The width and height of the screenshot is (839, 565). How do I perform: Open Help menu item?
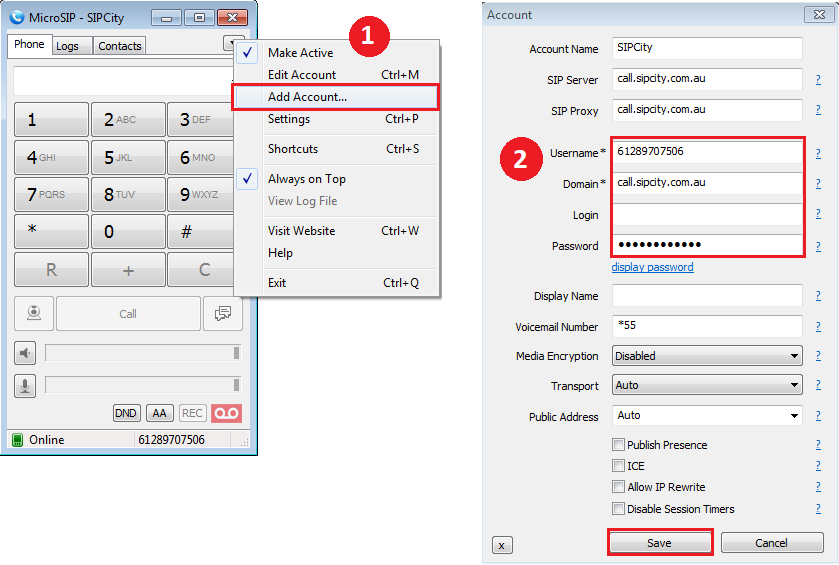(337, 253)
